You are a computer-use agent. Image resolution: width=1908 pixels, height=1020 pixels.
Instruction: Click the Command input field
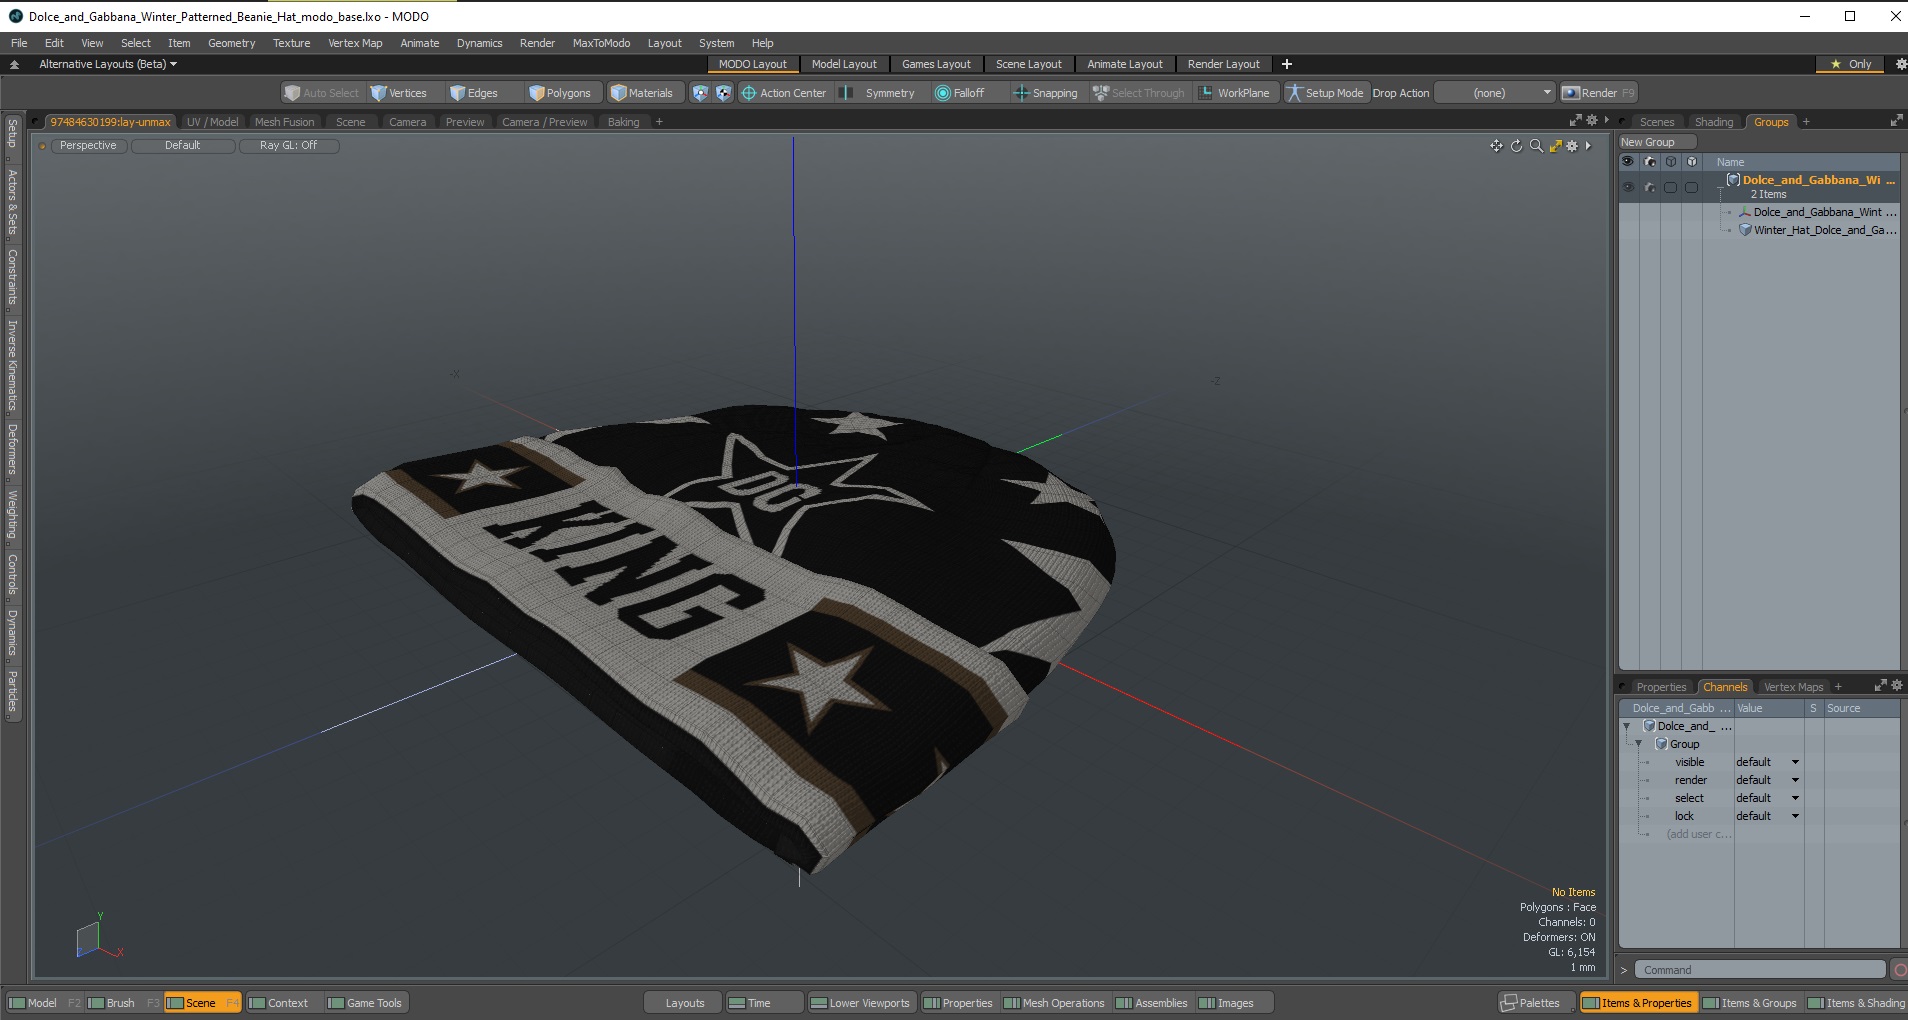[1760, 970]
